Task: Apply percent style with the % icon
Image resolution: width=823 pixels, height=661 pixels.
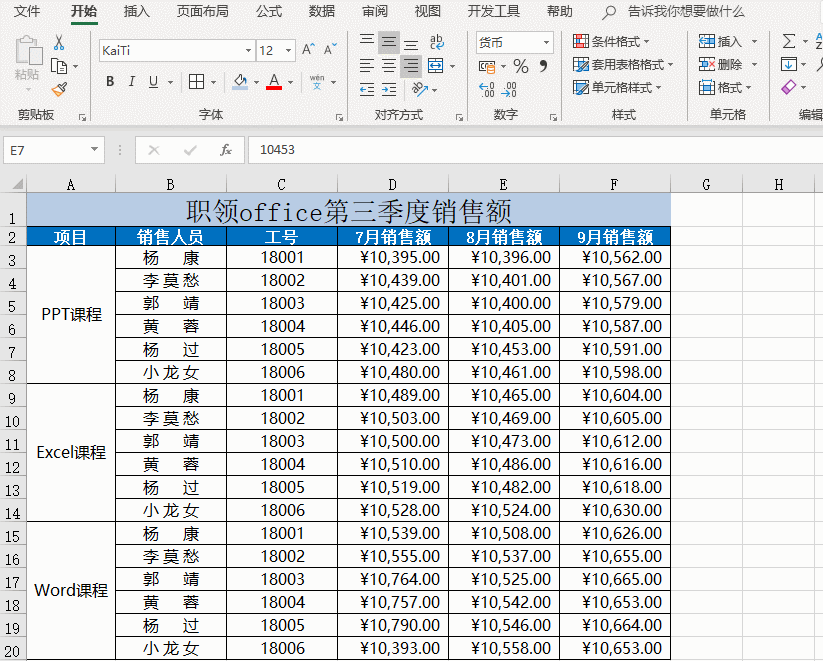Action: coord(520,67)
